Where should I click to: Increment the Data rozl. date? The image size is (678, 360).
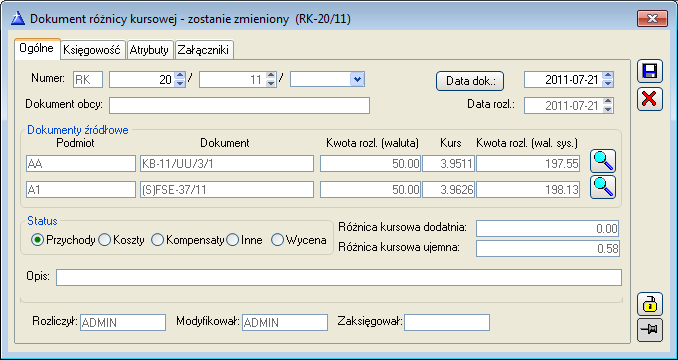click(608, 102)
